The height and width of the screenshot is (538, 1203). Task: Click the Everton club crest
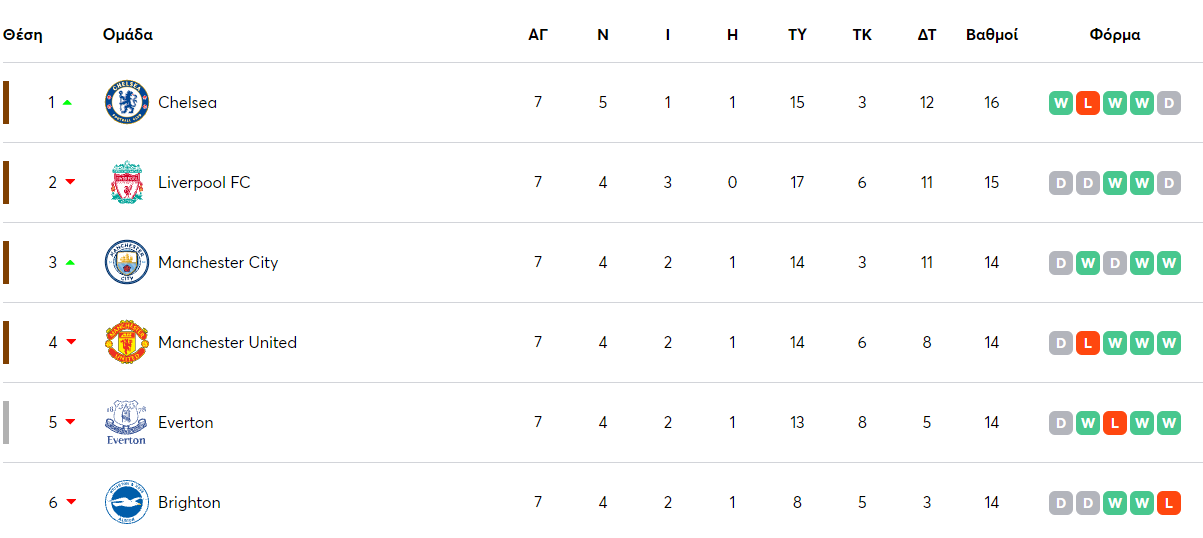coord(127,422)
